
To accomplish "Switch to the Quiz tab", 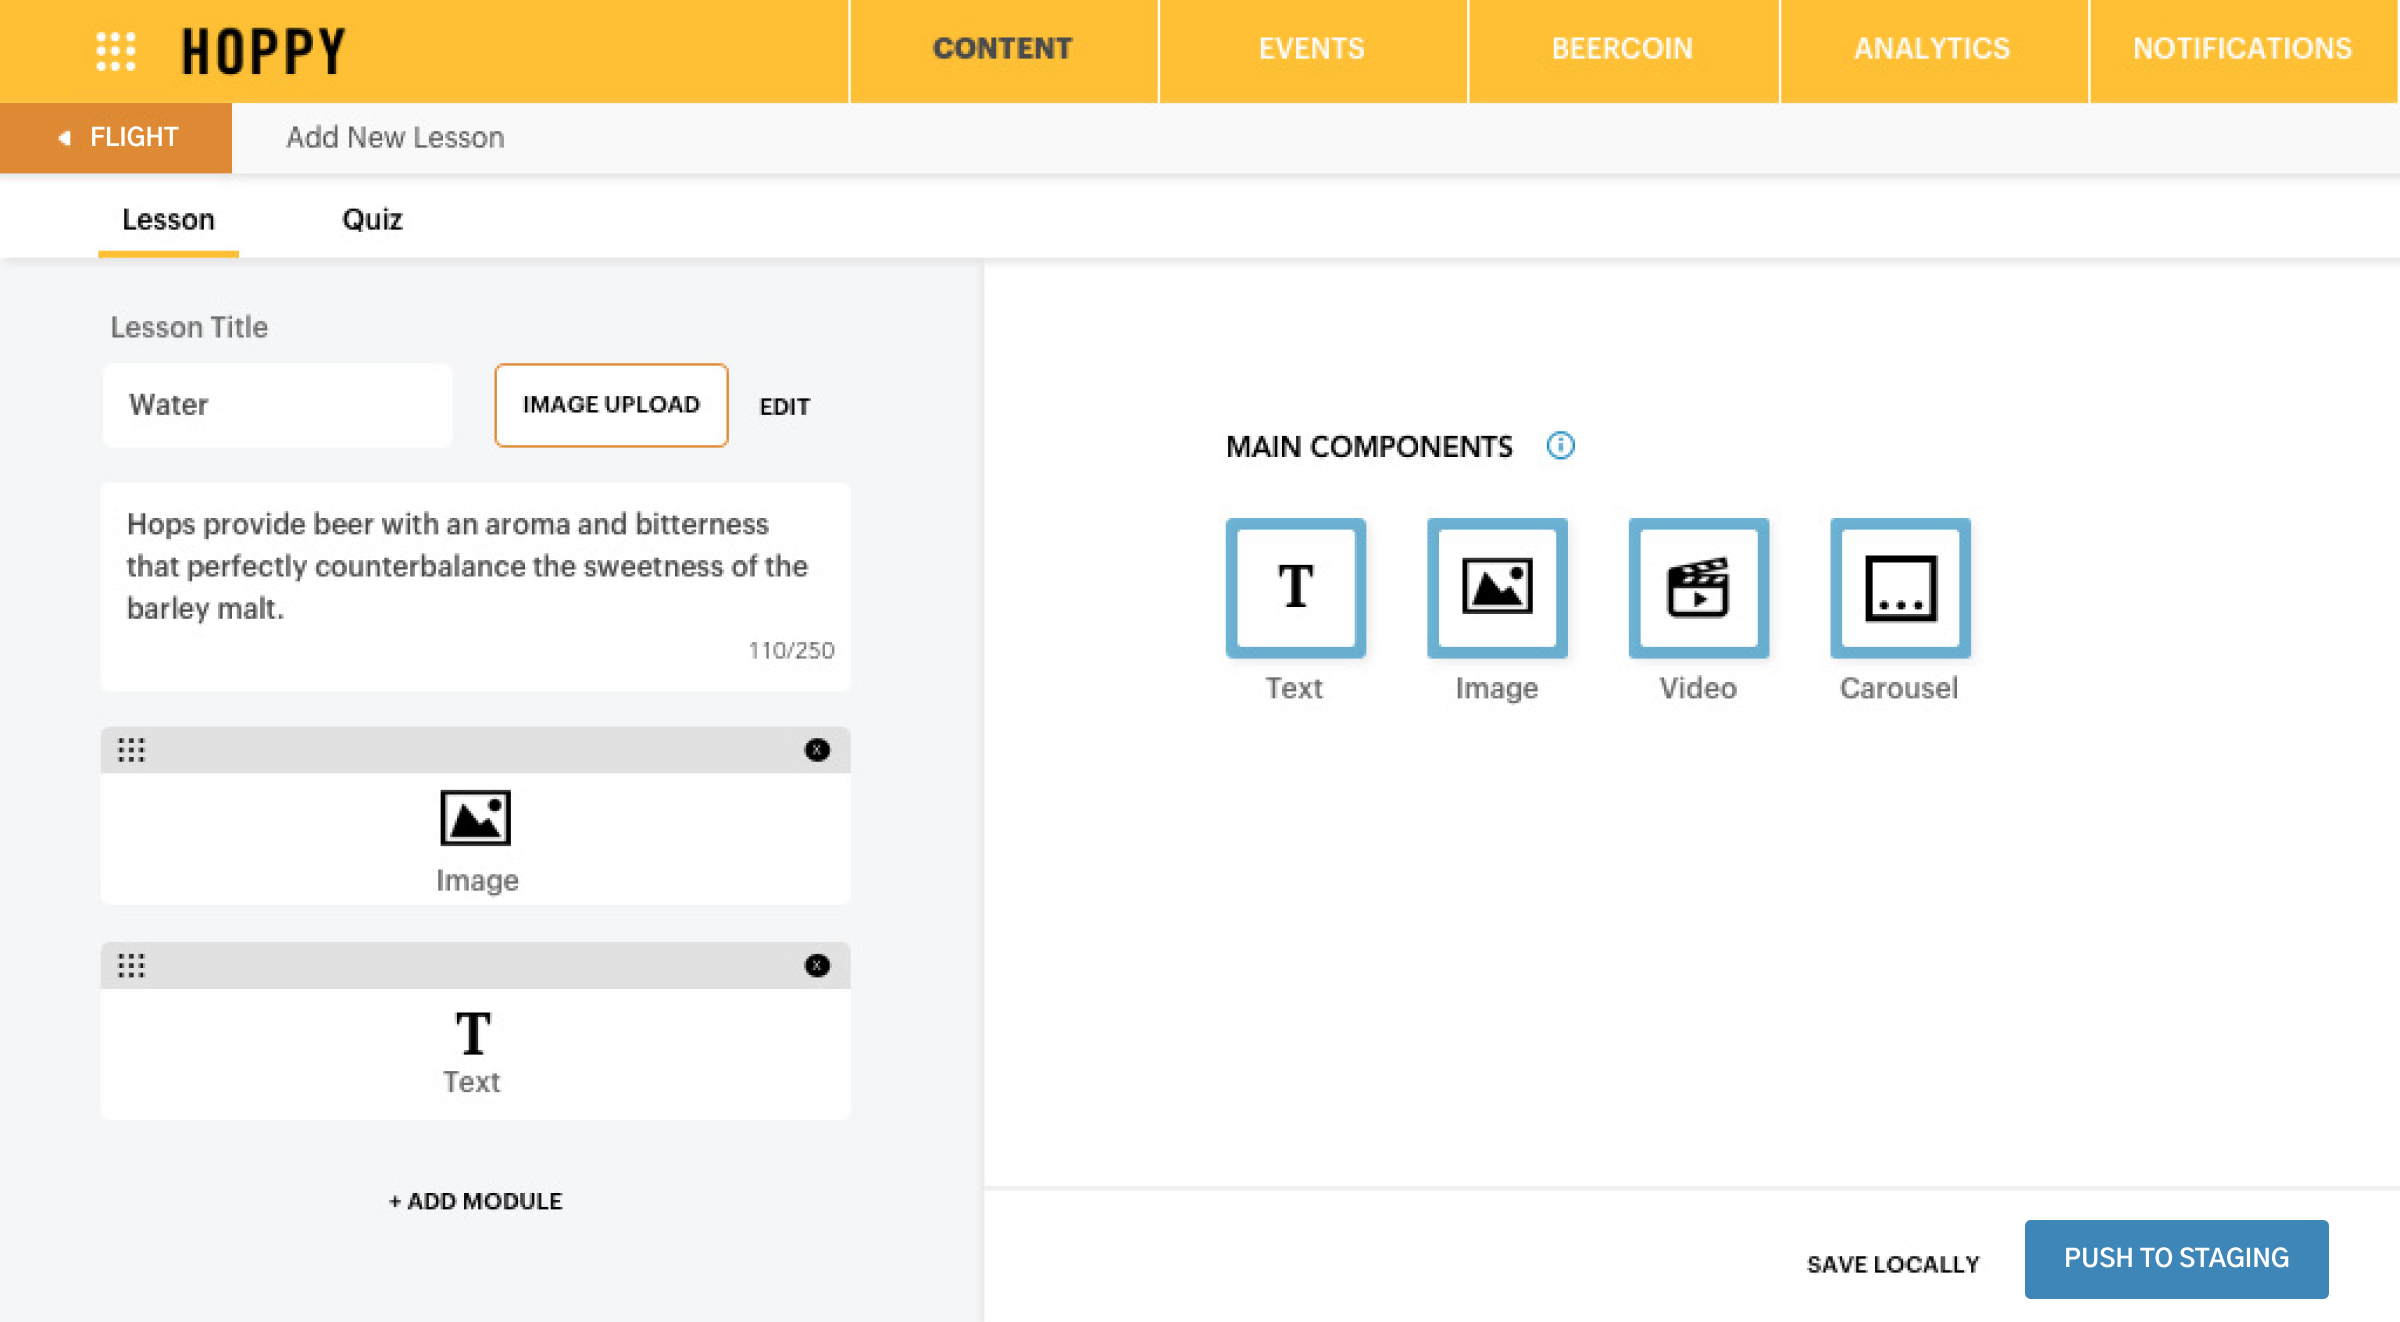I will pos(372,219).
